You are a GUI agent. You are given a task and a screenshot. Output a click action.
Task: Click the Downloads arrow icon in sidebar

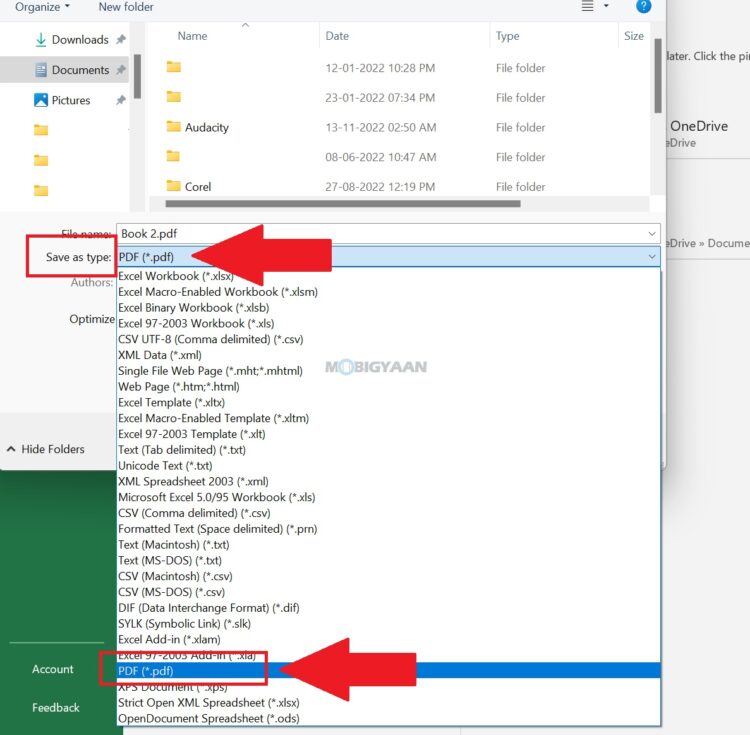41,40
